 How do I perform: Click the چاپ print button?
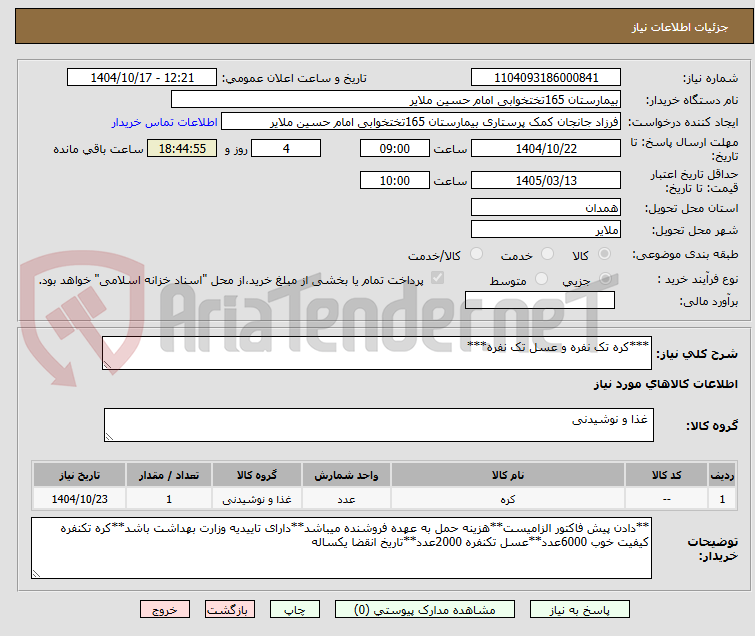[x=295, y=610]
